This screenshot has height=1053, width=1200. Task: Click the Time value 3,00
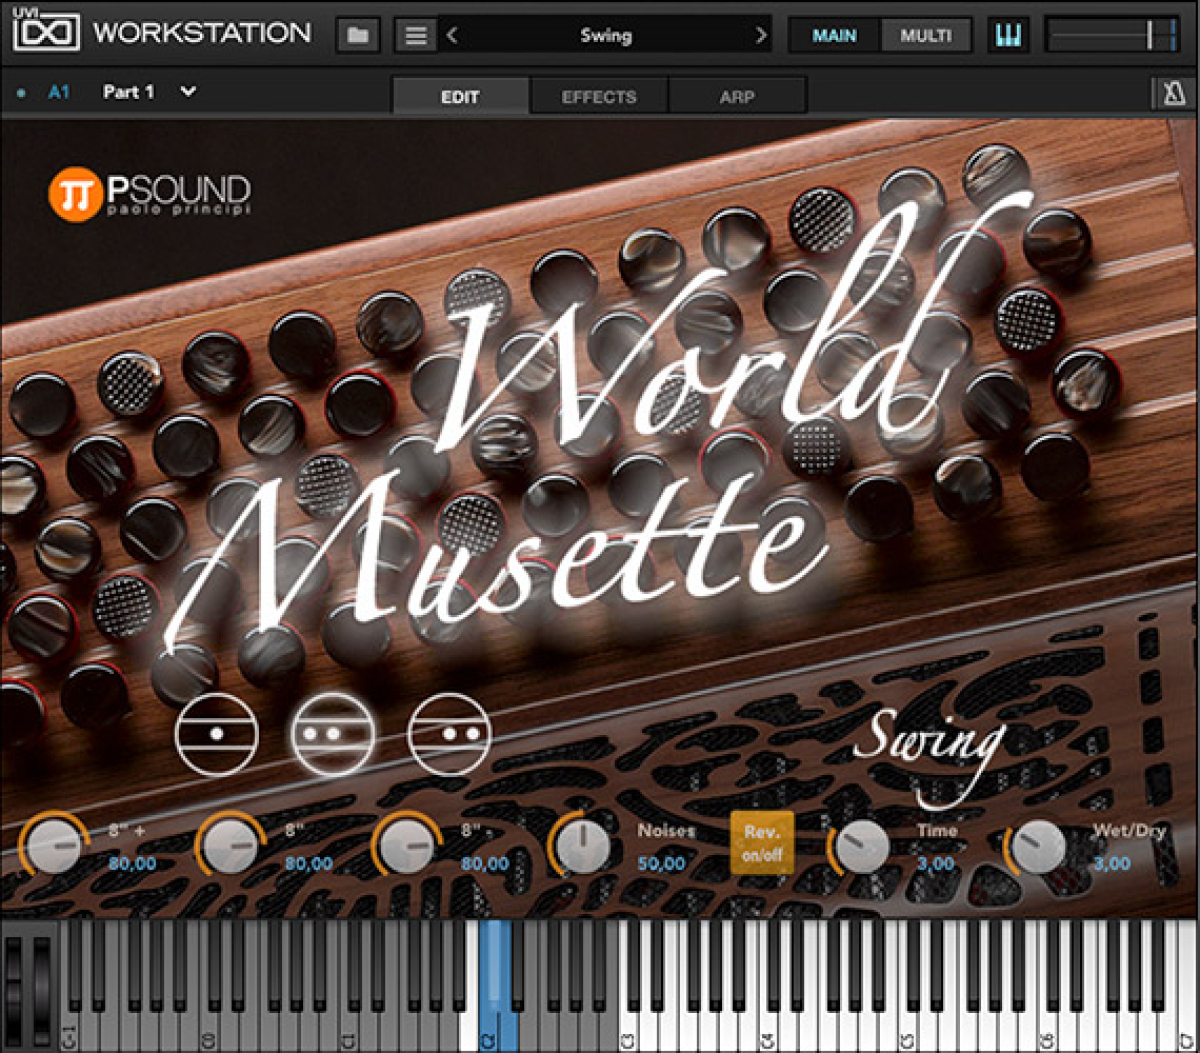pyautogui.click(x=936, y=863)
